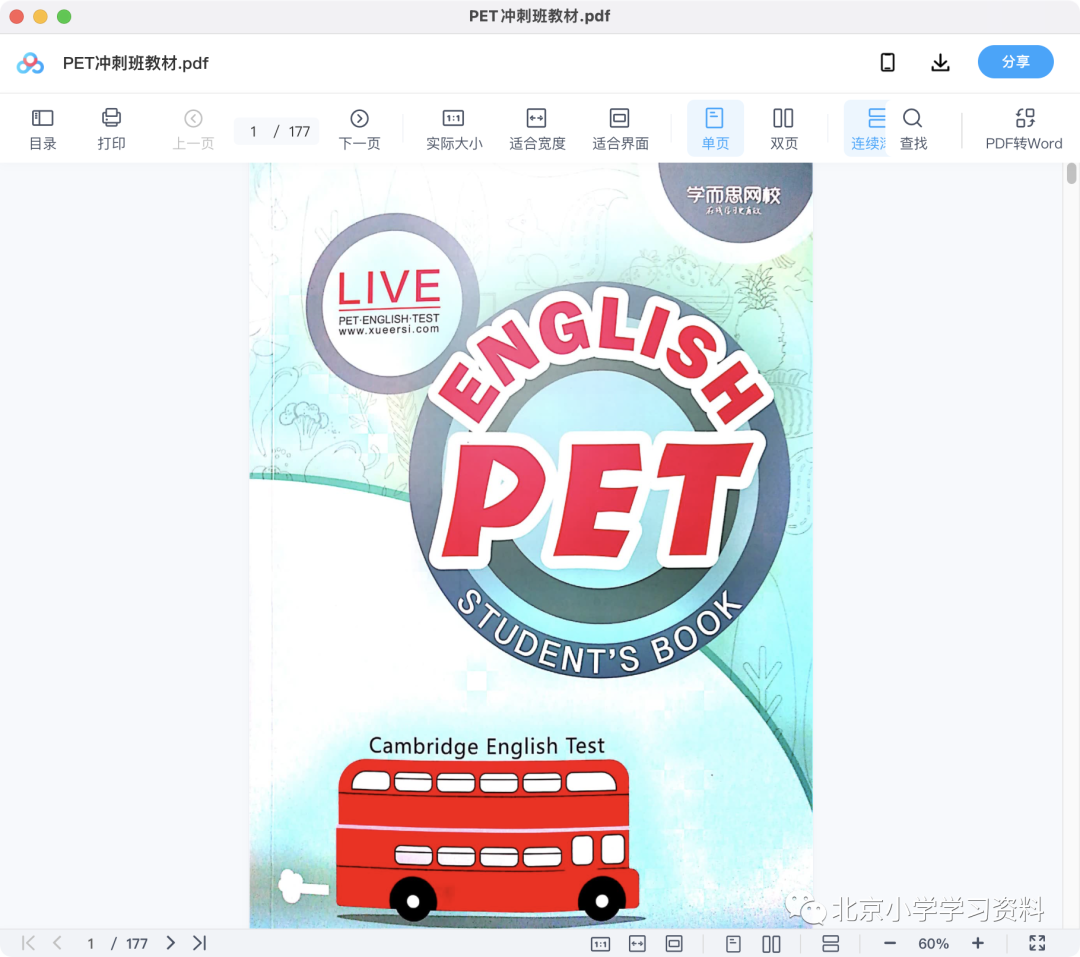The width and height of the screenshot is (1080, 957).
Task: Click the vertical scrollbar thumb
Action: (1071, 174)
